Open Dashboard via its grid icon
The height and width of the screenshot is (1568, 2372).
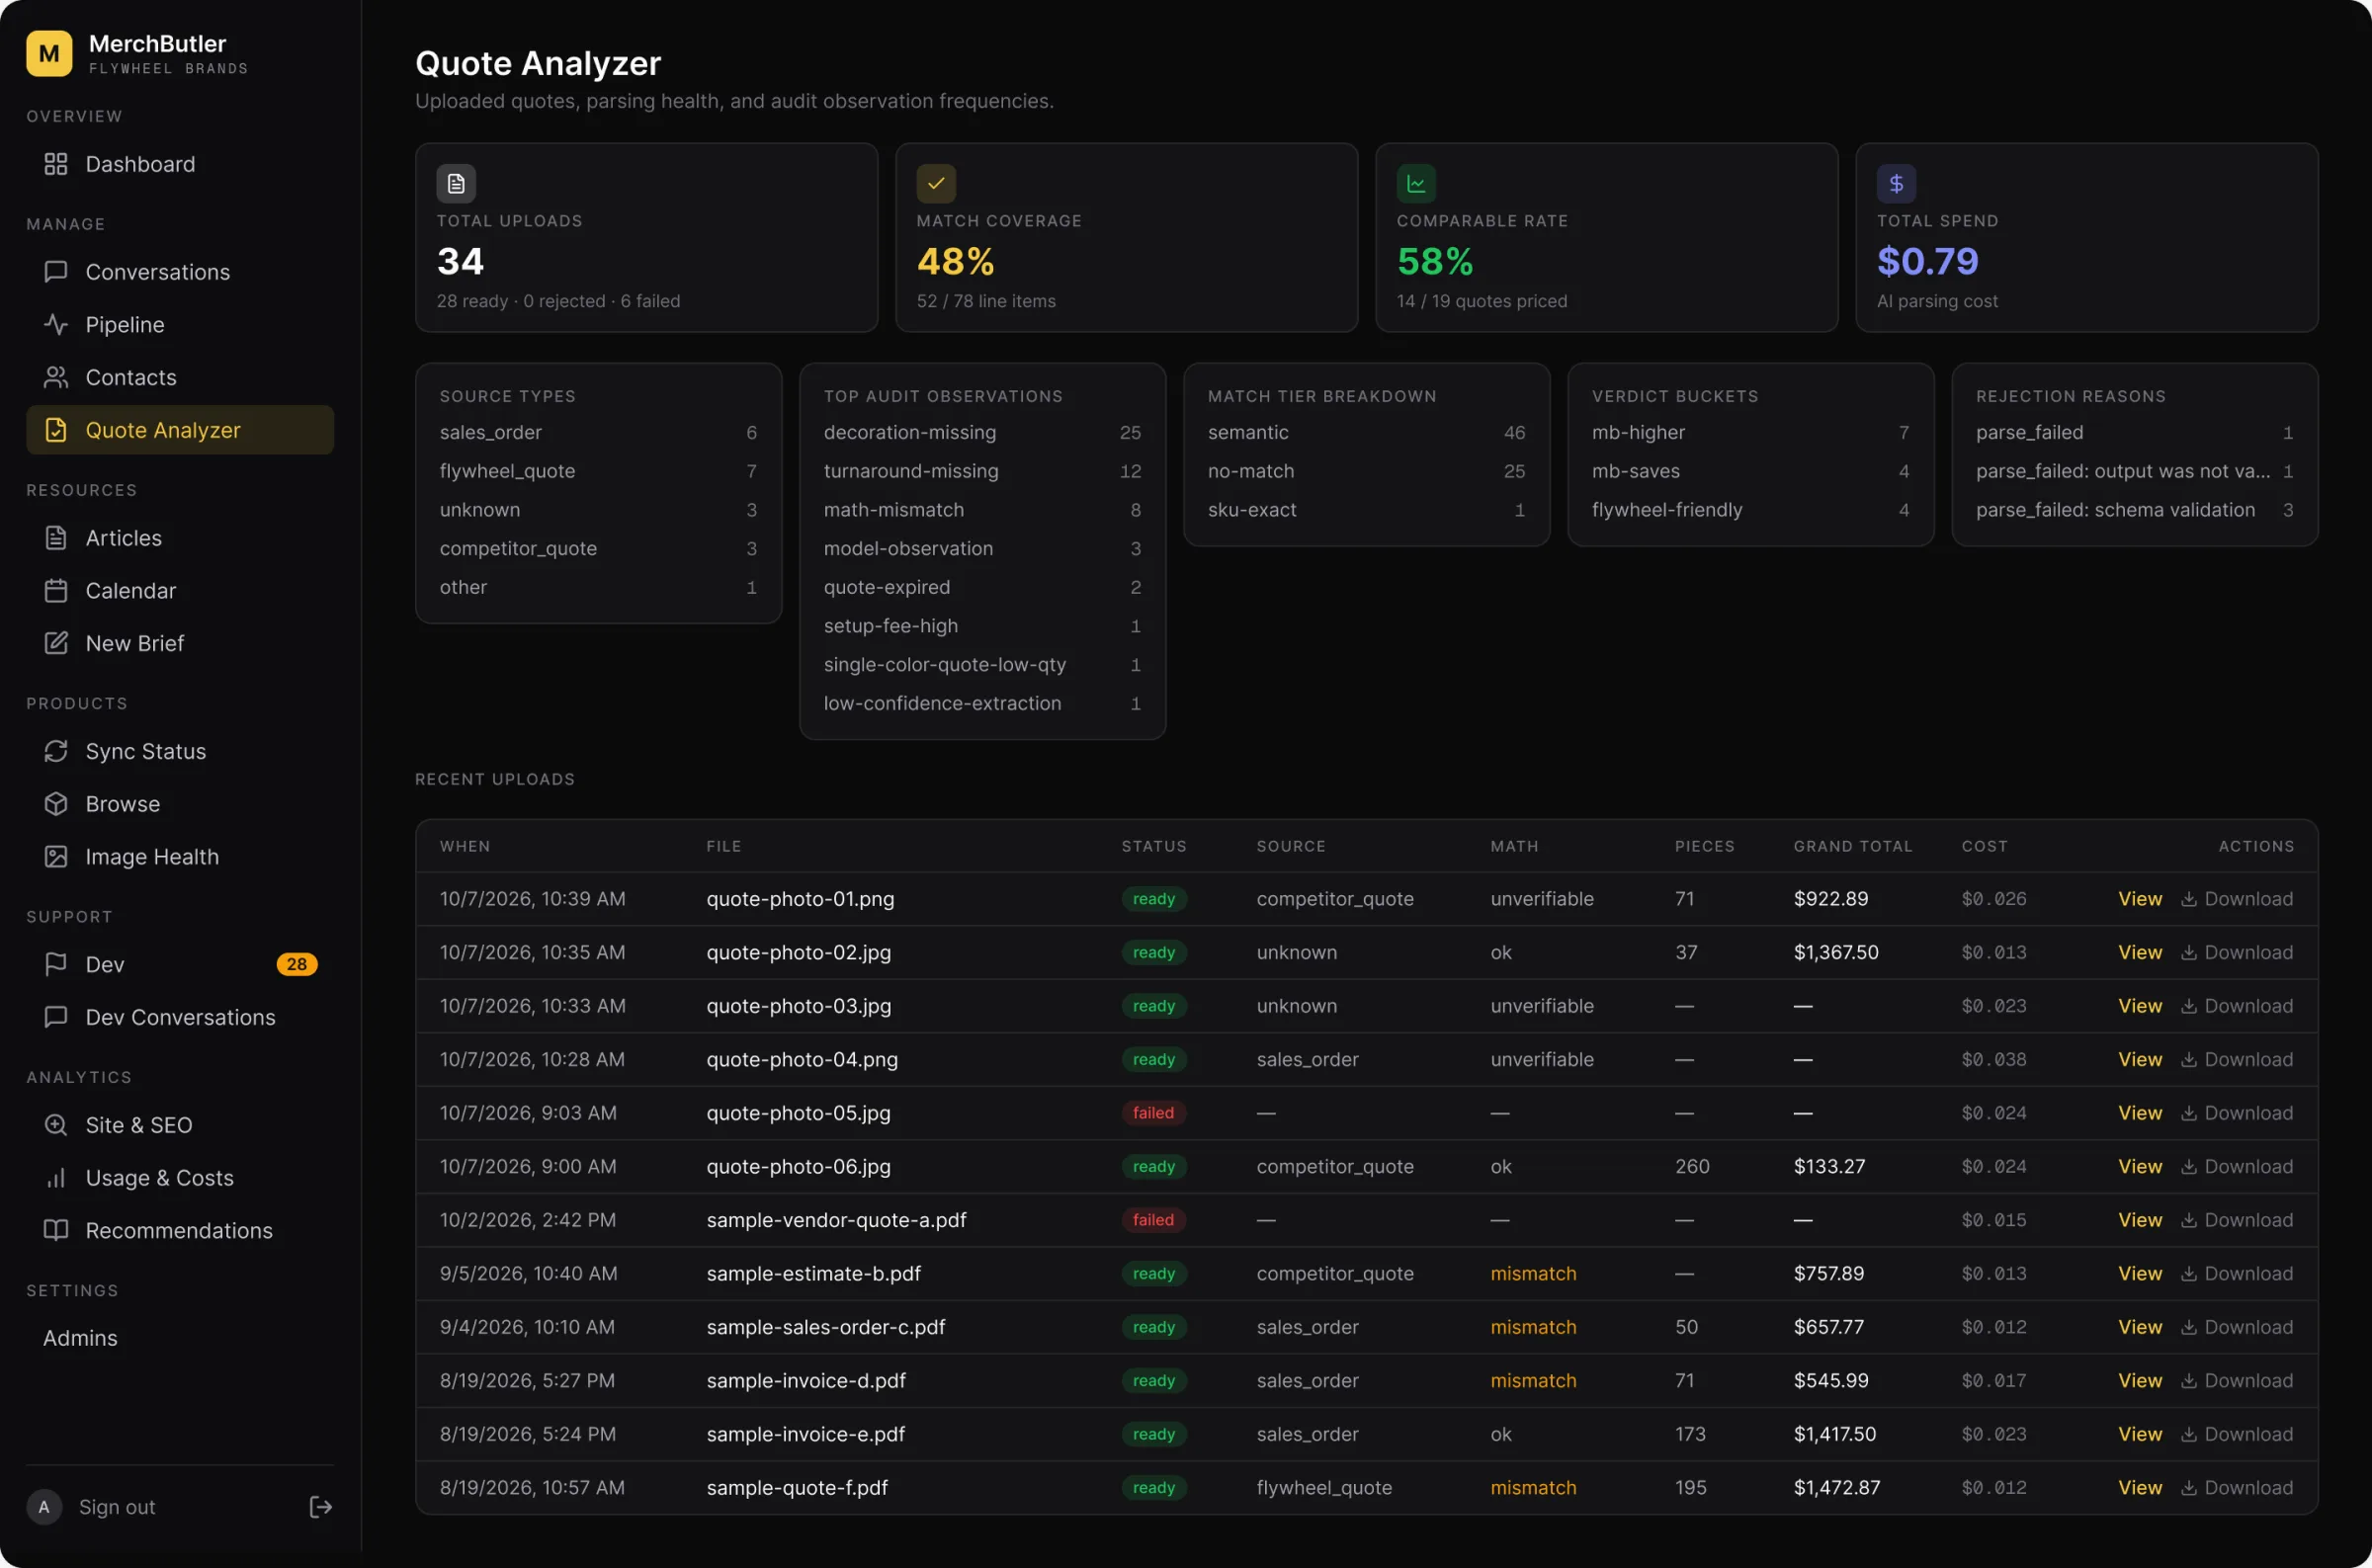pyautogui.click(x=56, y=164)
